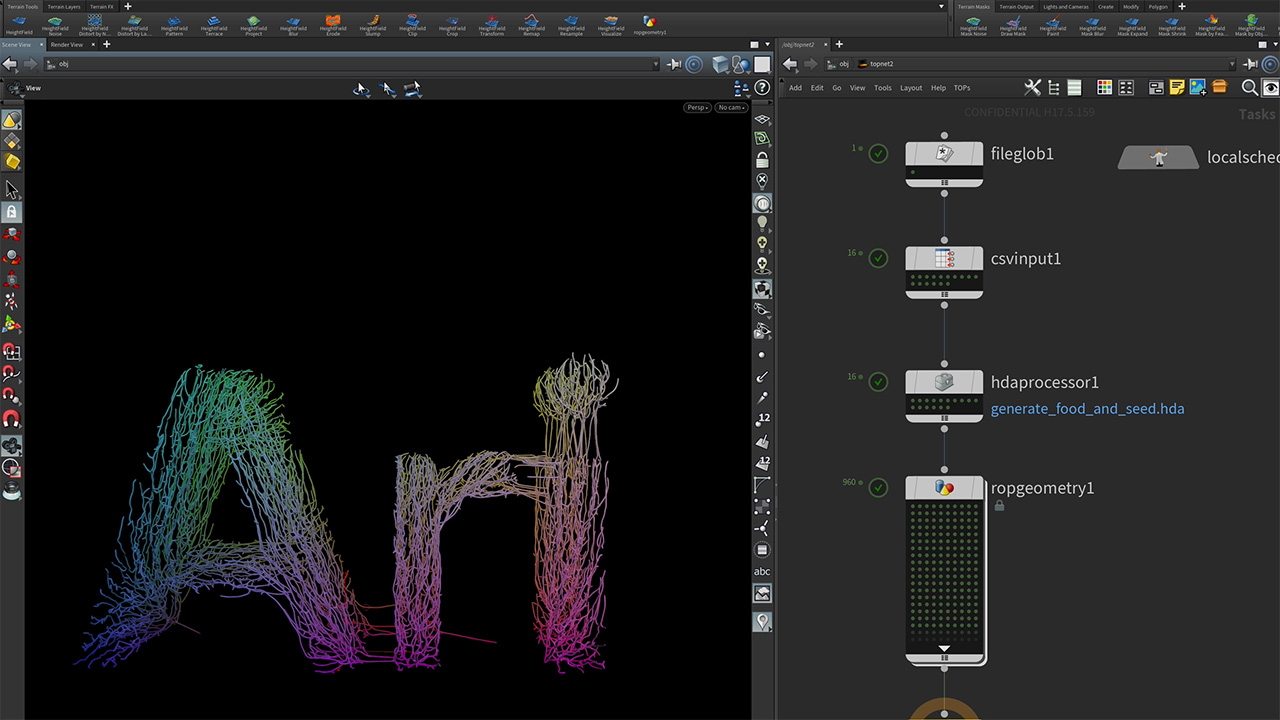Add a sticky note in network editor
This screenshot has height=720, width=1280.
pyautogui.click(x=1177, y=88)
